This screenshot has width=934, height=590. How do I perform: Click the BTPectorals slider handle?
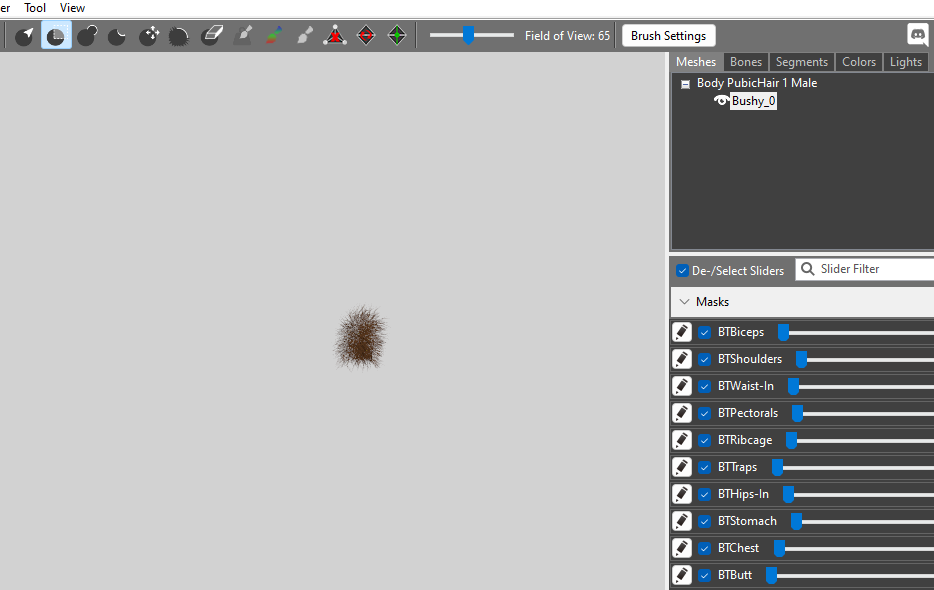click(798, 414)
